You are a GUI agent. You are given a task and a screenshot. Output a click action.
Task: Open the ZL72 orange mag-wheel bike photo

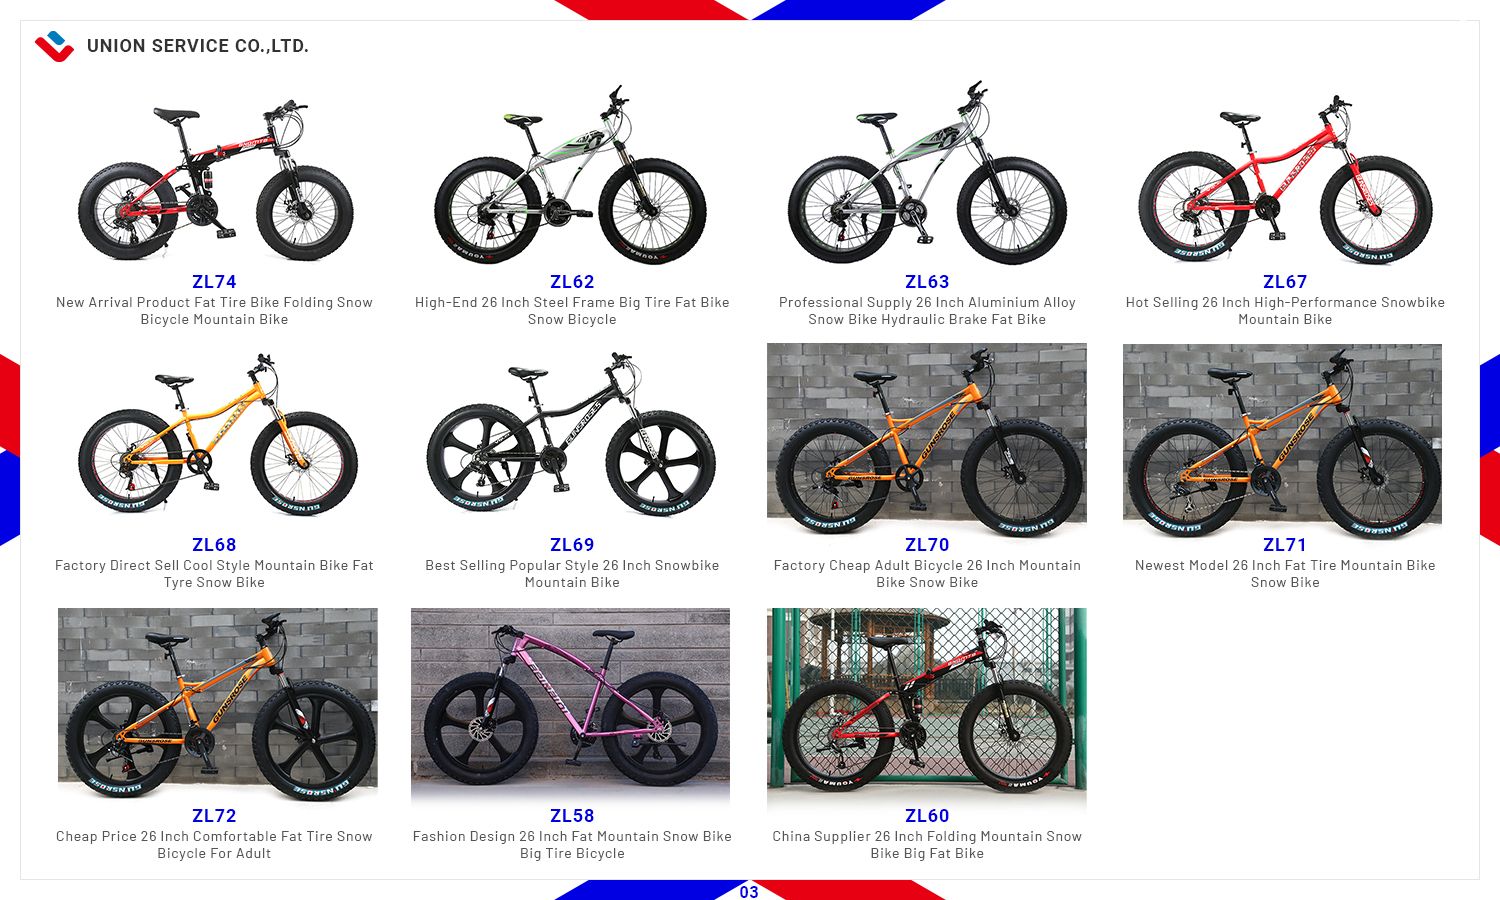tap(218, 704)
